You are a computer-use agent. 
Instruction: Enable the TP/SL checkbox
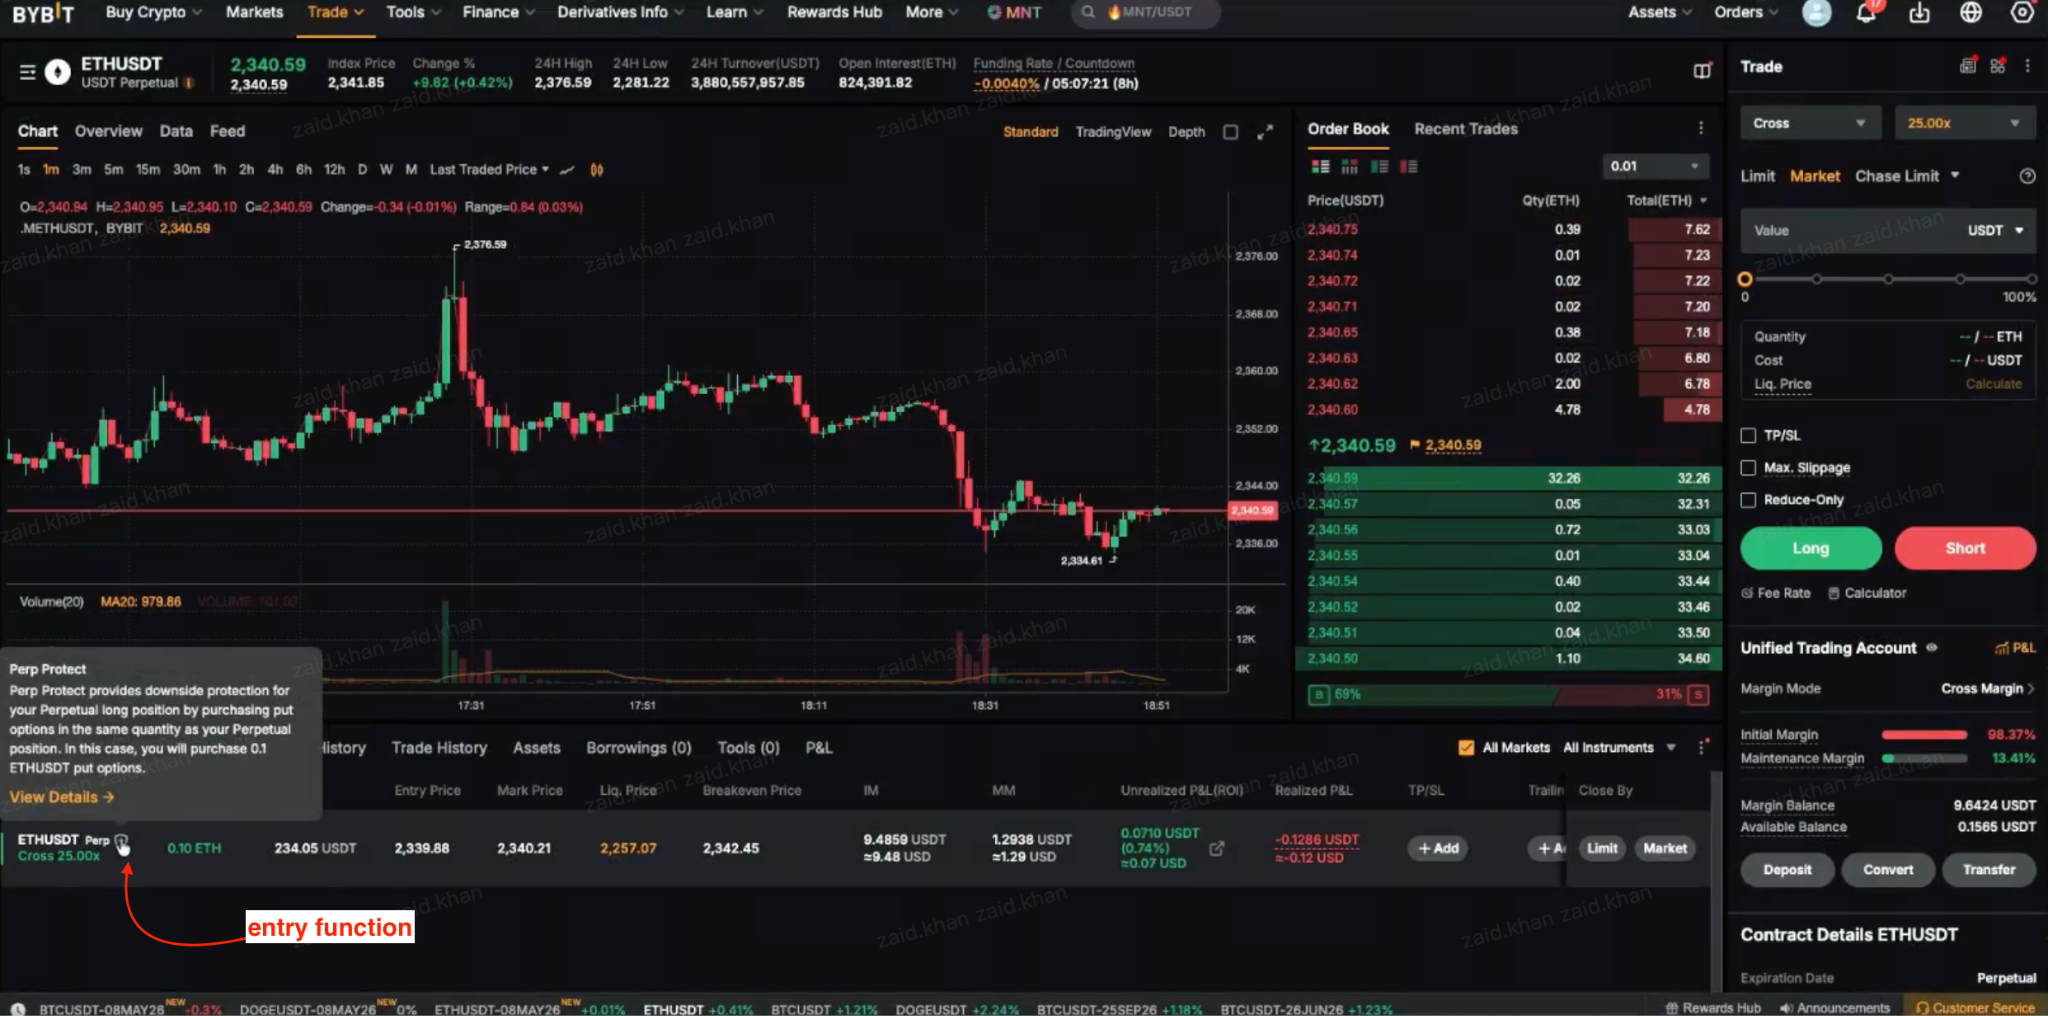click(x=1748, y=435)
